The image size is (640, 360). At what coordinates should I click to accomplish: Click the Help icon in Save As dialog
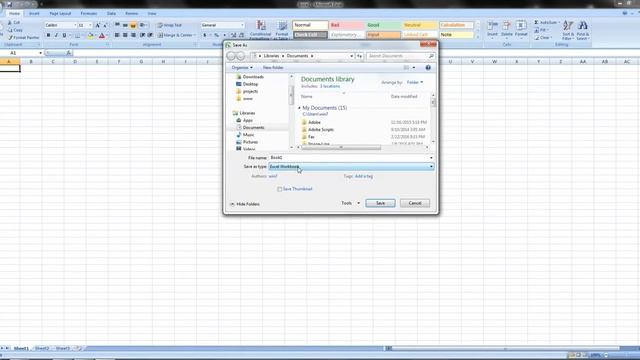(x=428, y=68)
